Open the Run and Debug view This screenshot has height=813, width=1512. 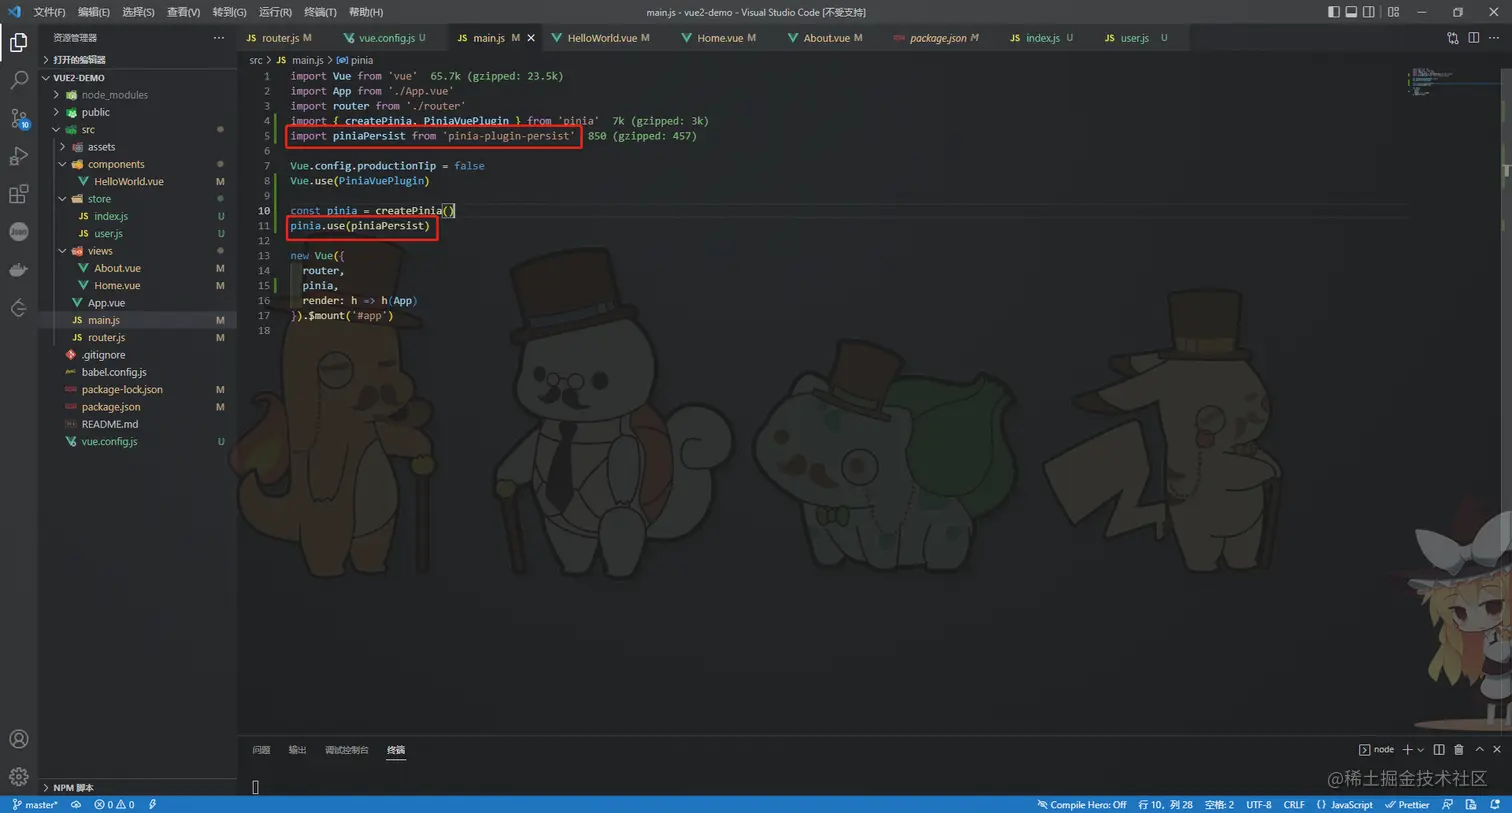(18, 156)
